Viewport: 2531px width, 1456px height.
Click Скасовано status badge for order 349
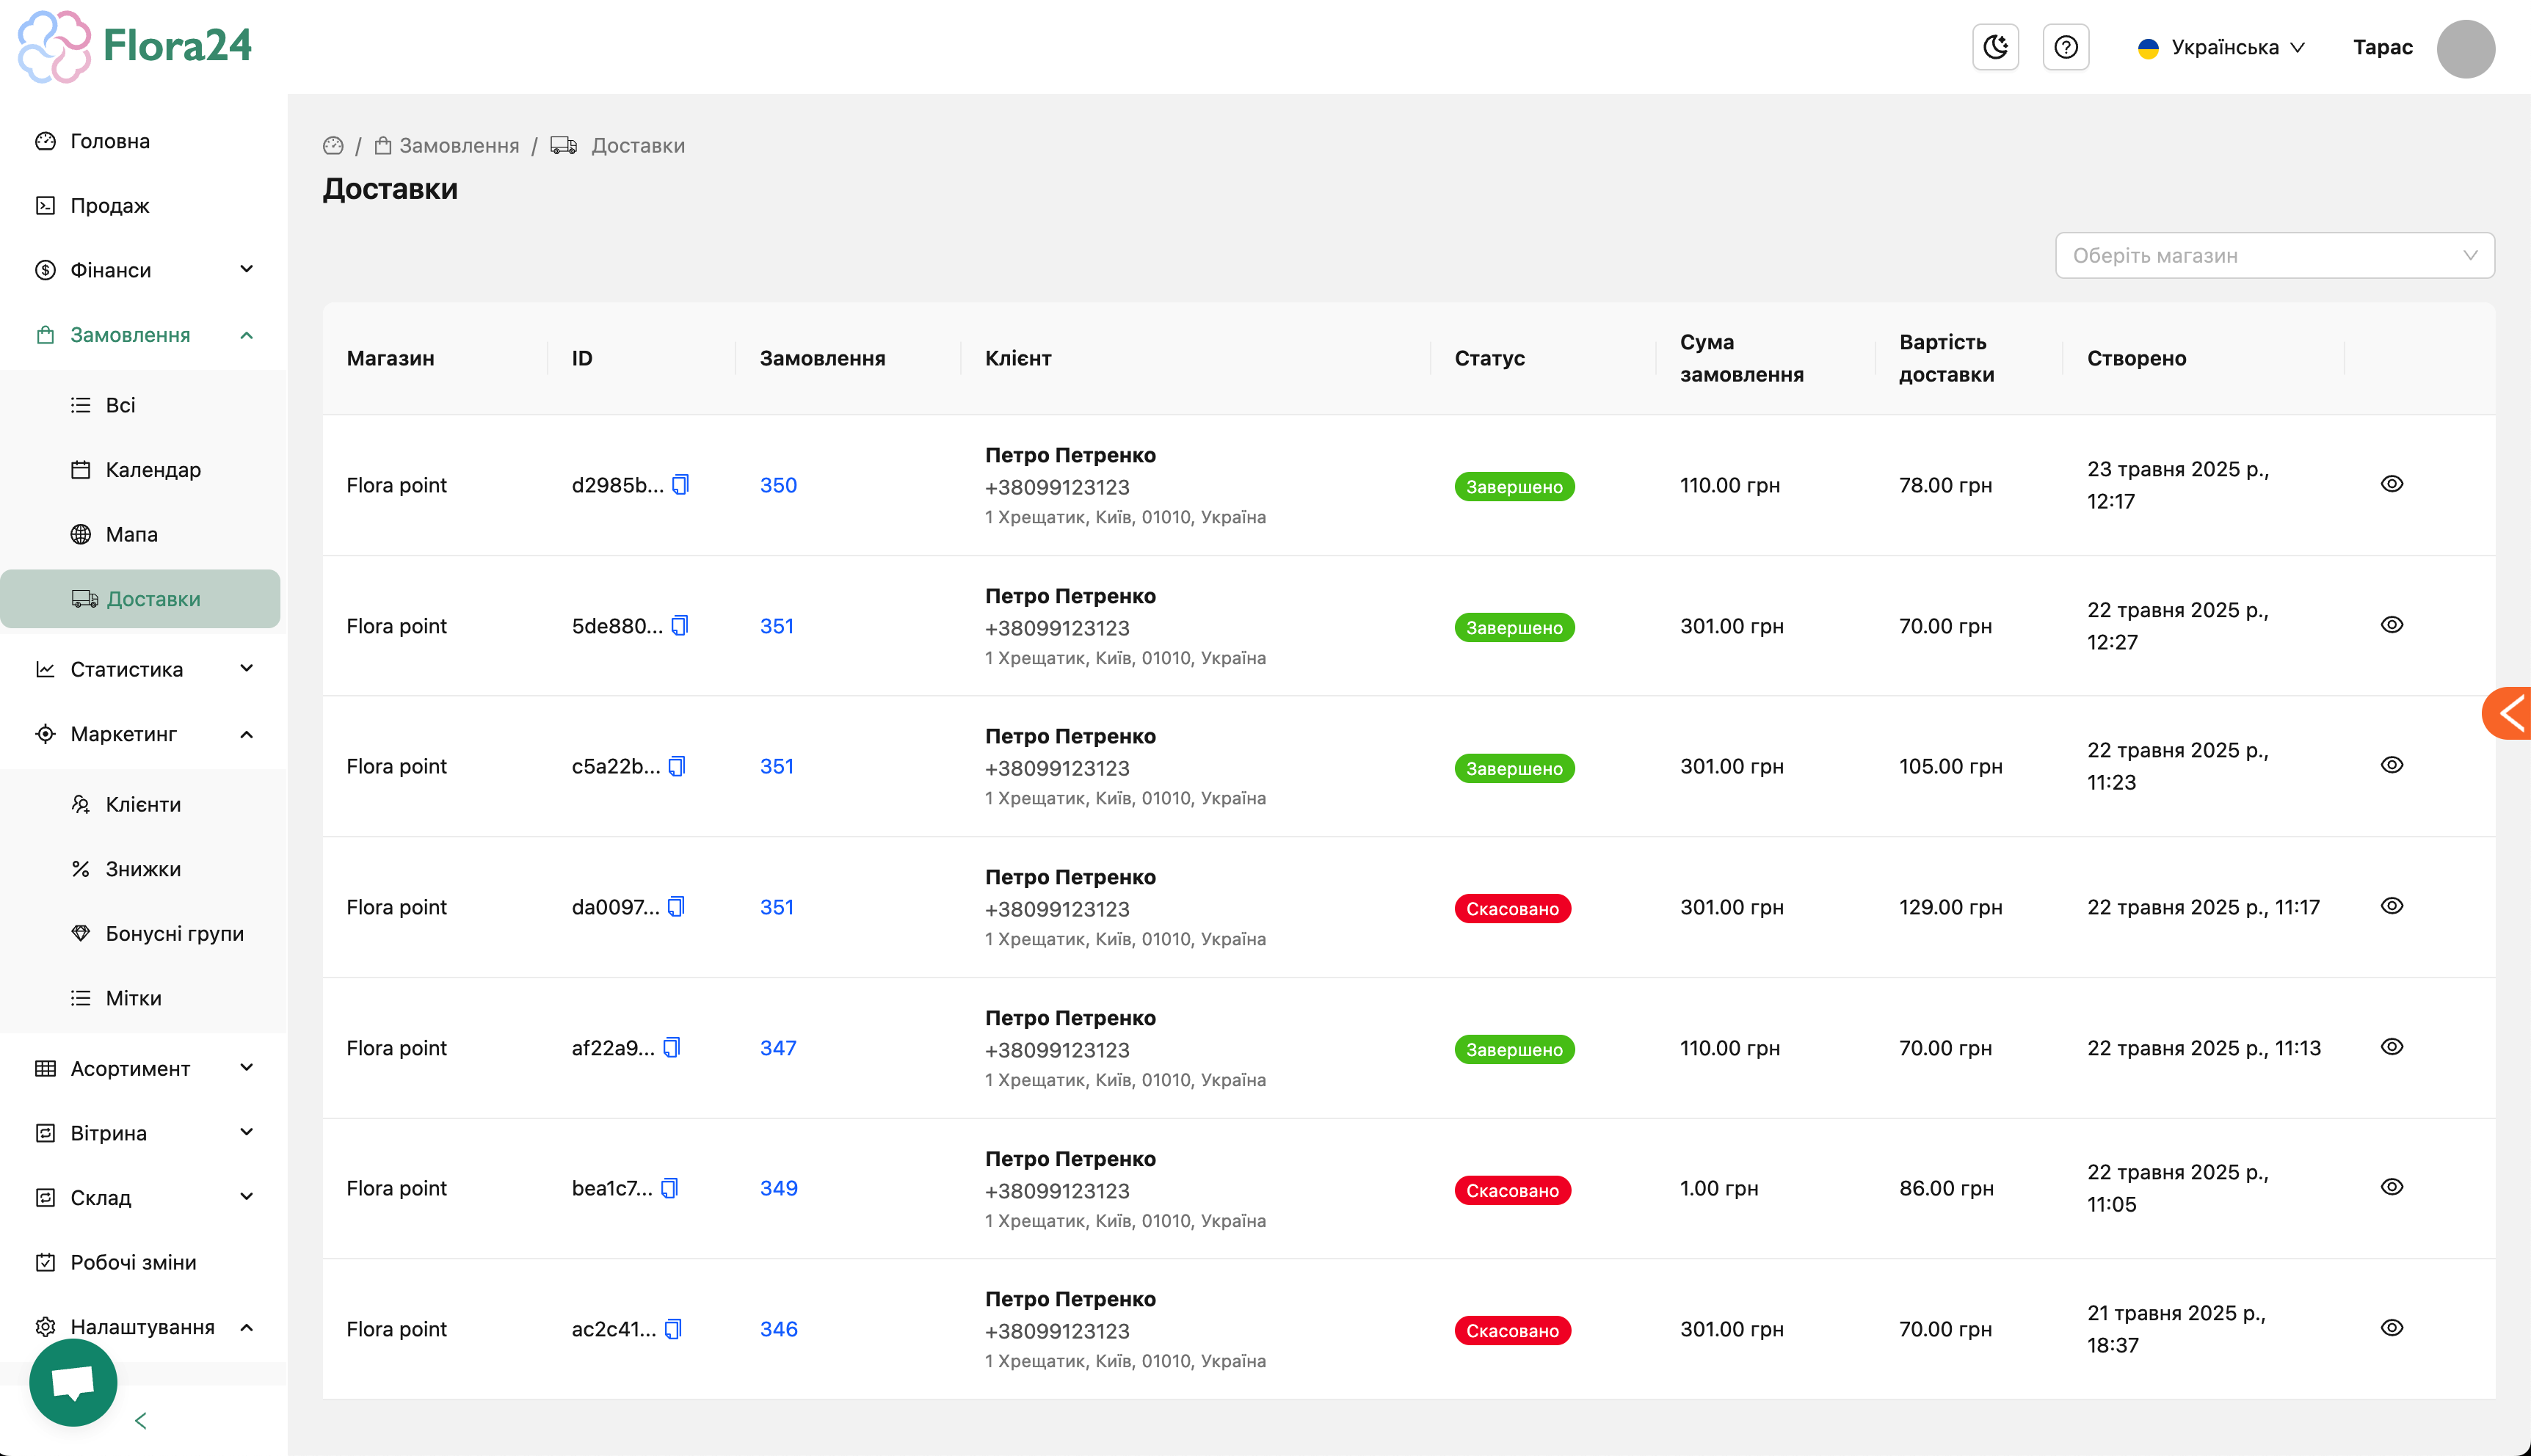point(1512,1191)
